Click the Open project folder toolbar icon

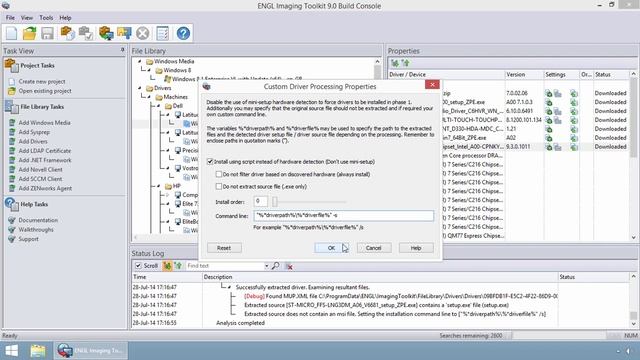coord(29,33)
